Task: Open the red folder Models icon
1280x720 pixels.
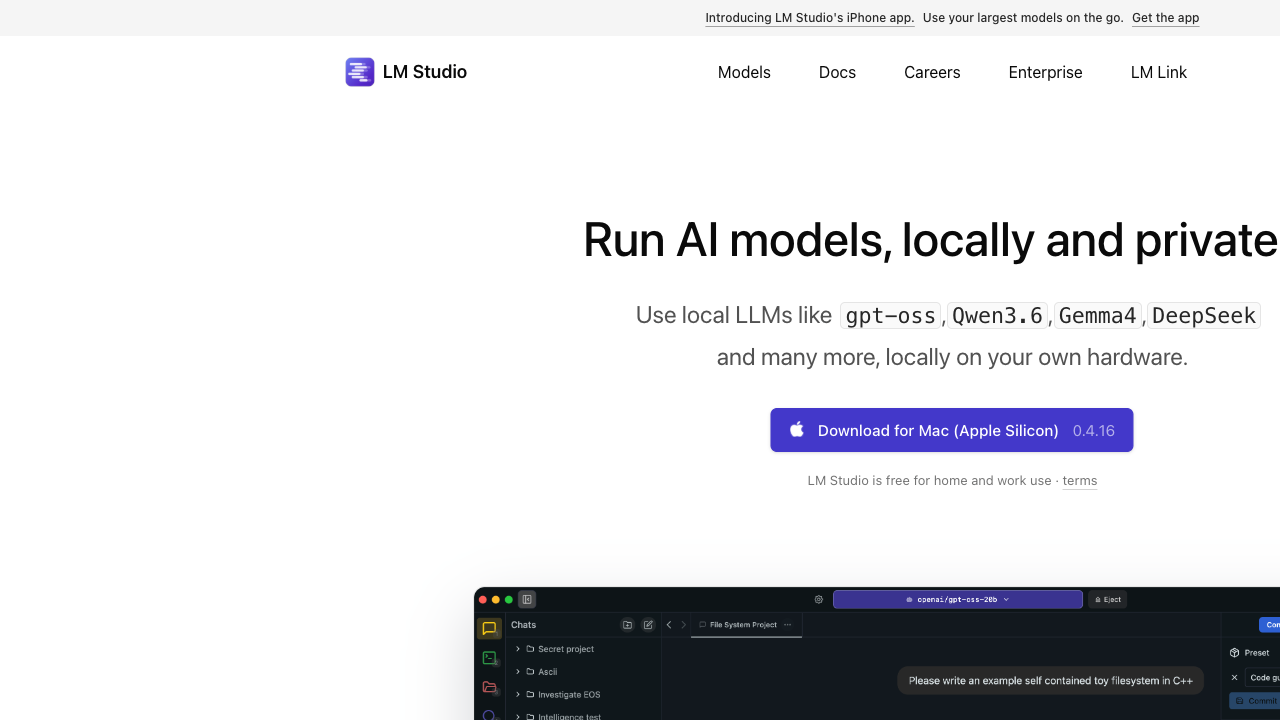Action: (x=489, y=687)
